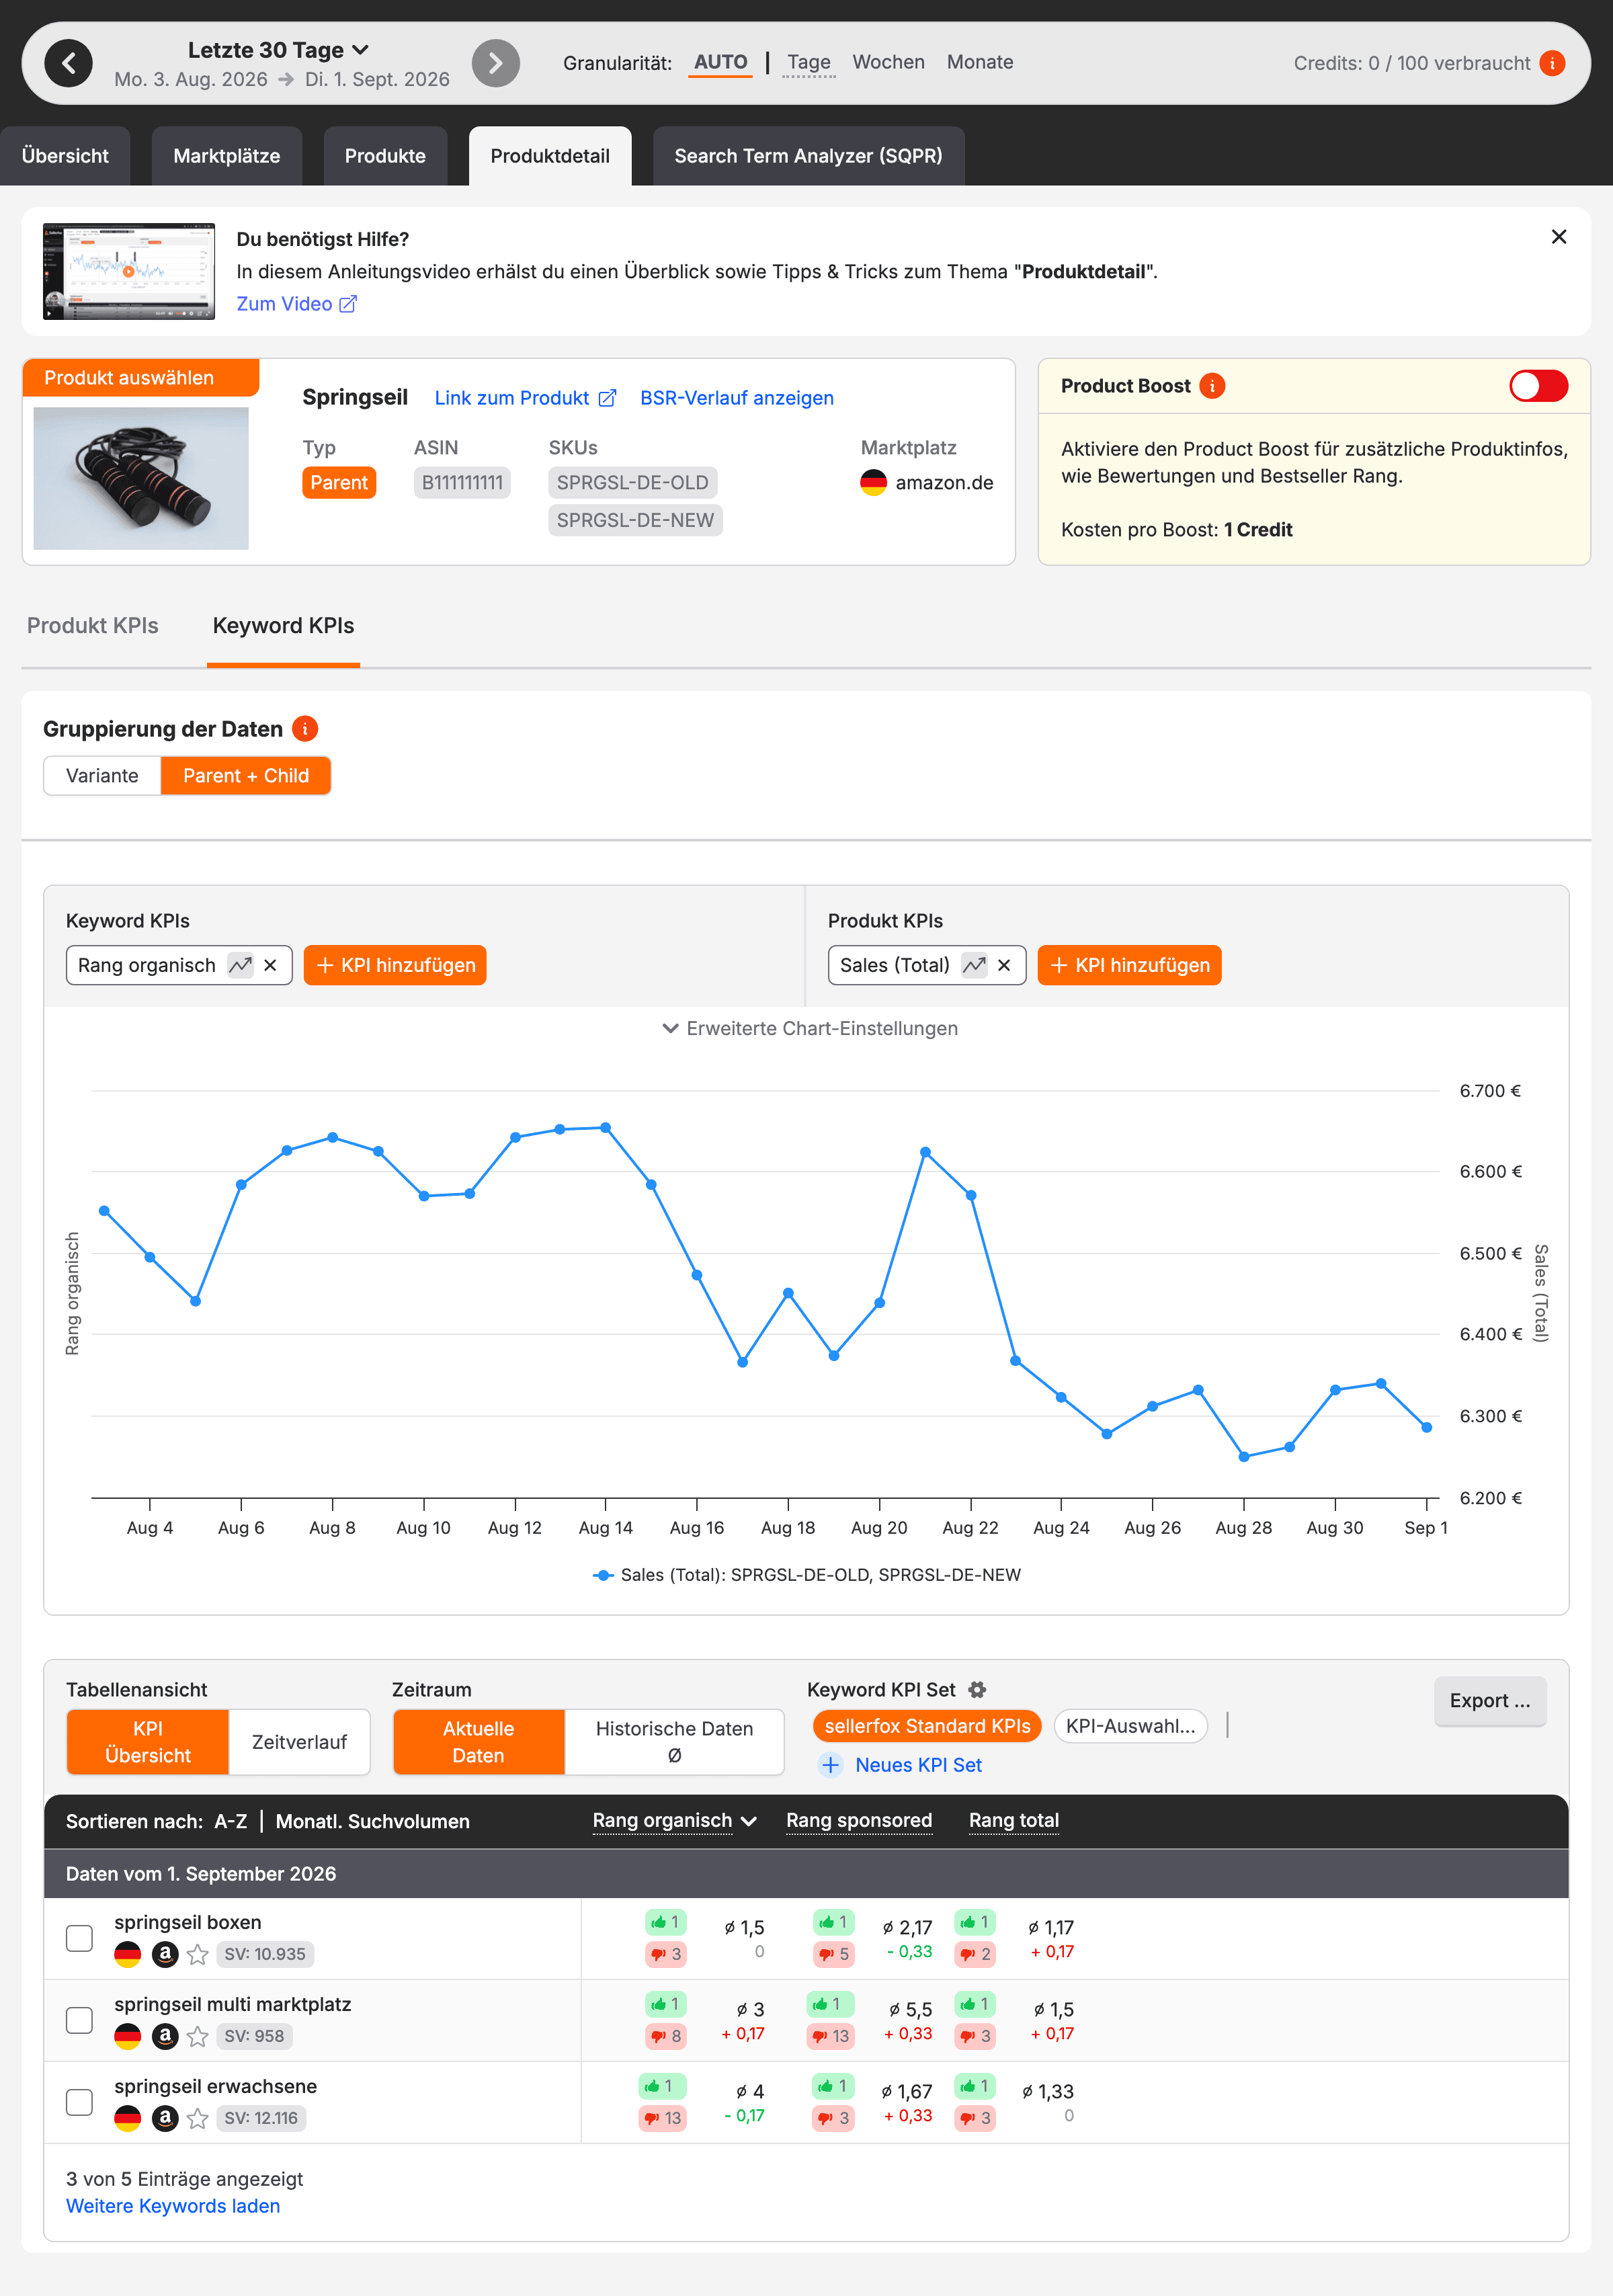This screenshot has width=1613, height=2296.
Task: Open the credits info icon
Action: point(1551,63)
